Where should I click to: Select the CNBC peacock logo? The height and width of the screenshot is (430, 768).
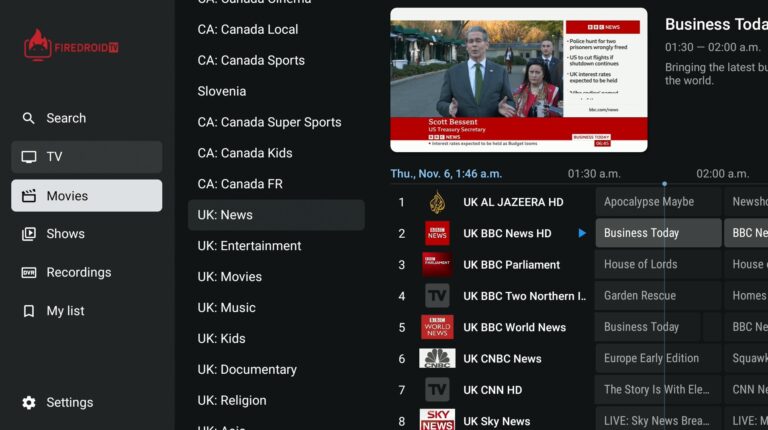[437, 358]
